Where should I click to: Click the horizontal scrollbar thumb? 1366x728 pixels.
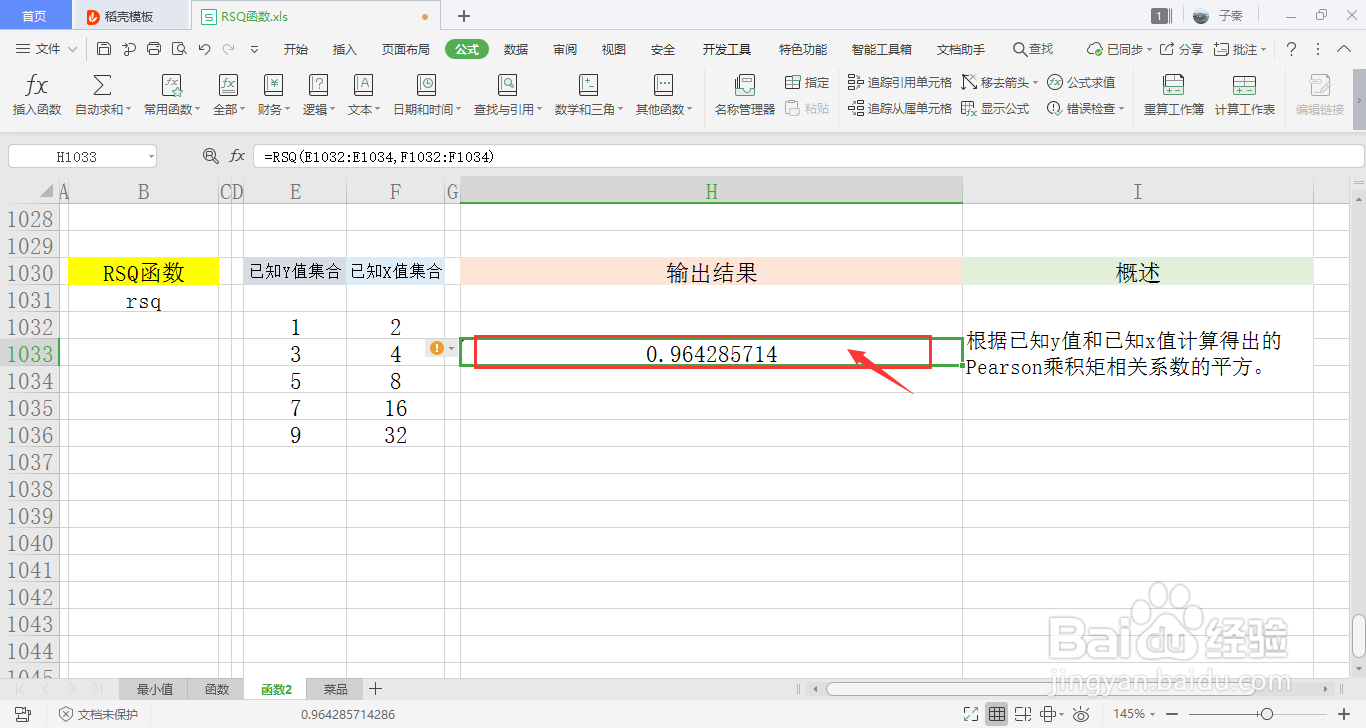[x=1040, y=689]
